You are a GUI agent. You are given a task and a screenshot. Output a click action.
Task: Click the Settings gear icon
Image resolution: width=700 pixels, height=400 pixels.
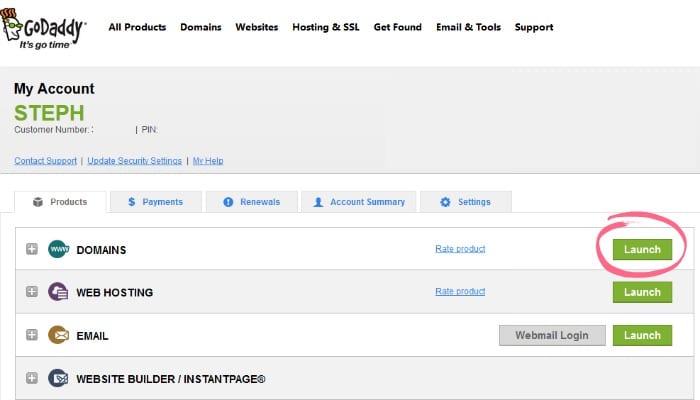[445, 202]
